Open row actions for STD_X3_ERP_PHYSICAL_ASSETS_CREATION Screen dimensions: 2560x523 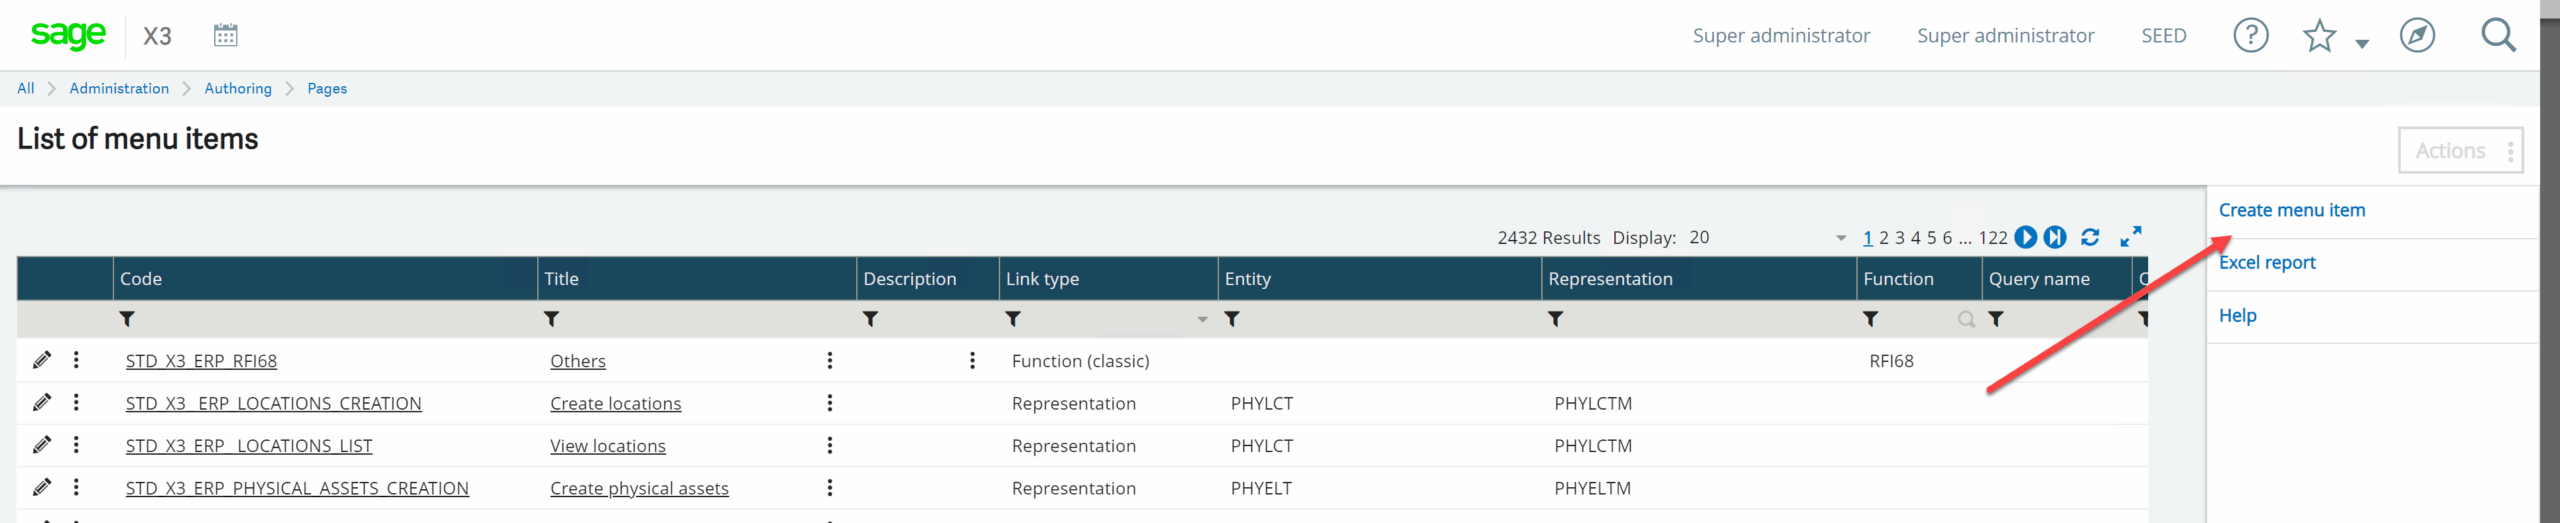coord(76,487)
